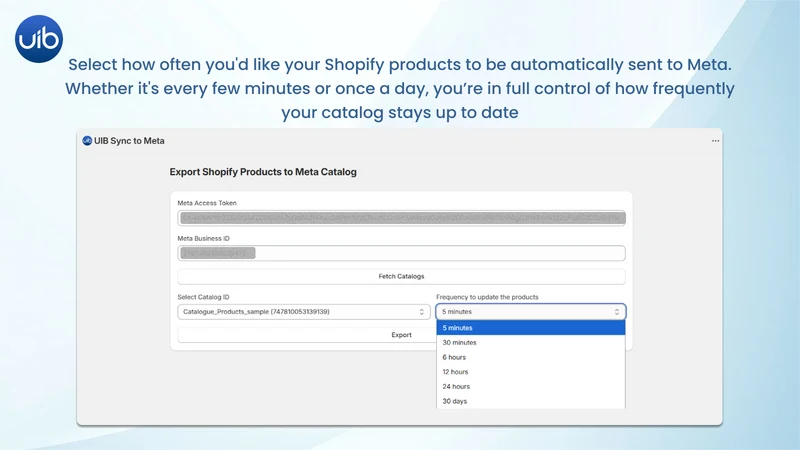Choose the 12 hours frequency

click(x=531, y=372)
